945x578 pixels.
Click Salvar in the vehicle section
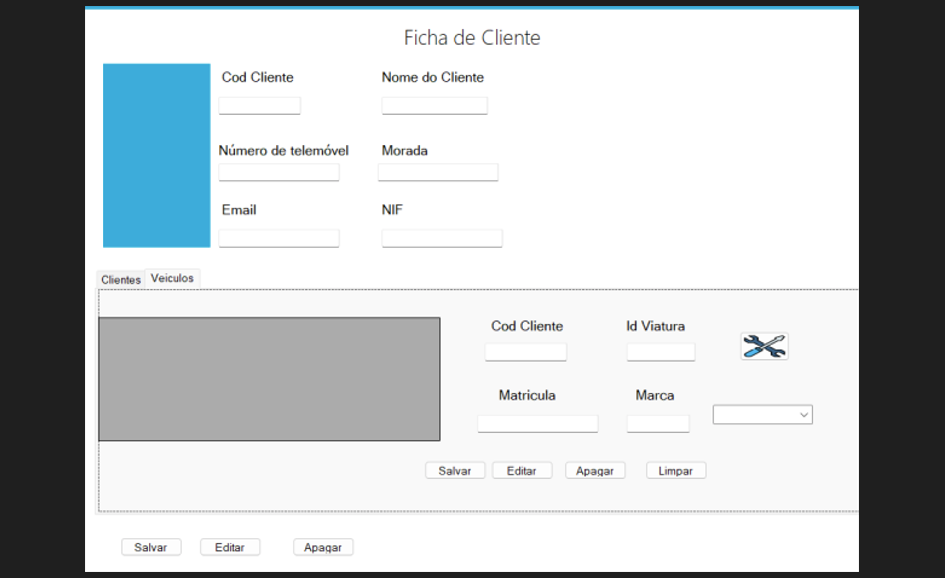click(455, 470)
